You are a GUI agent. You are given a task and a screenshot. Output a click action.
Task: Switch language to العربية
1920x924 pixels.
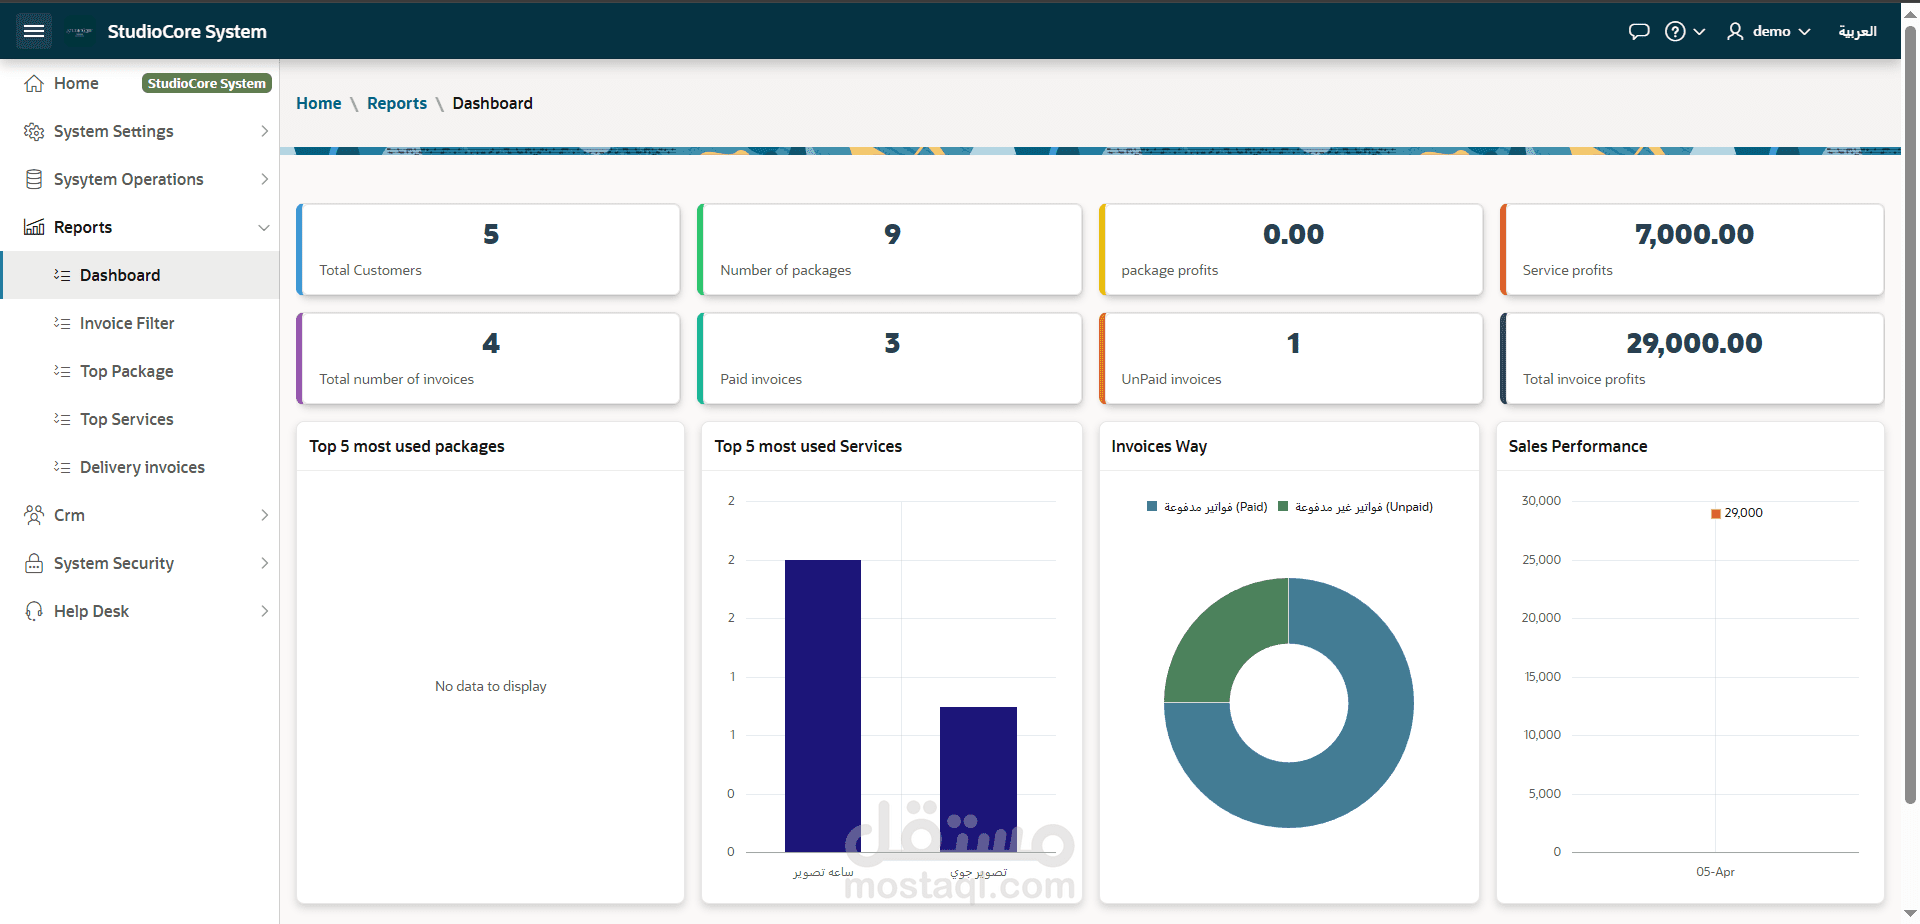click(x=1857, y=31)
